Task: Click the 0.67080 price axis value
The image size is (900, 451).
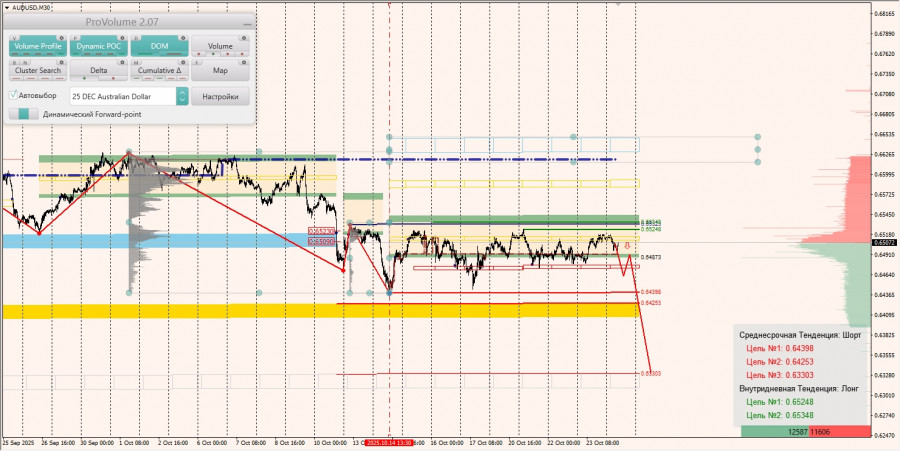Action: (883, 94)
